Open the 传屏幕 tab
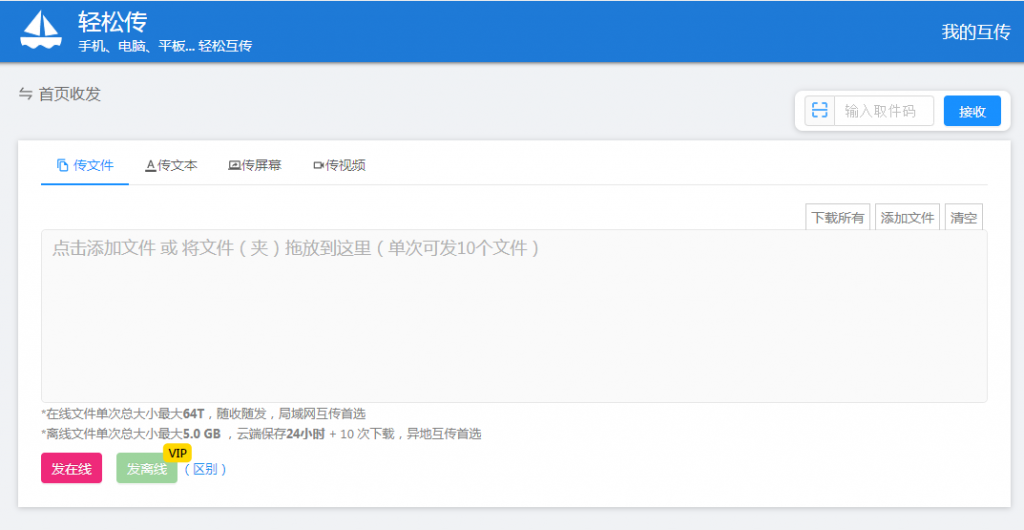 [255, 165]
